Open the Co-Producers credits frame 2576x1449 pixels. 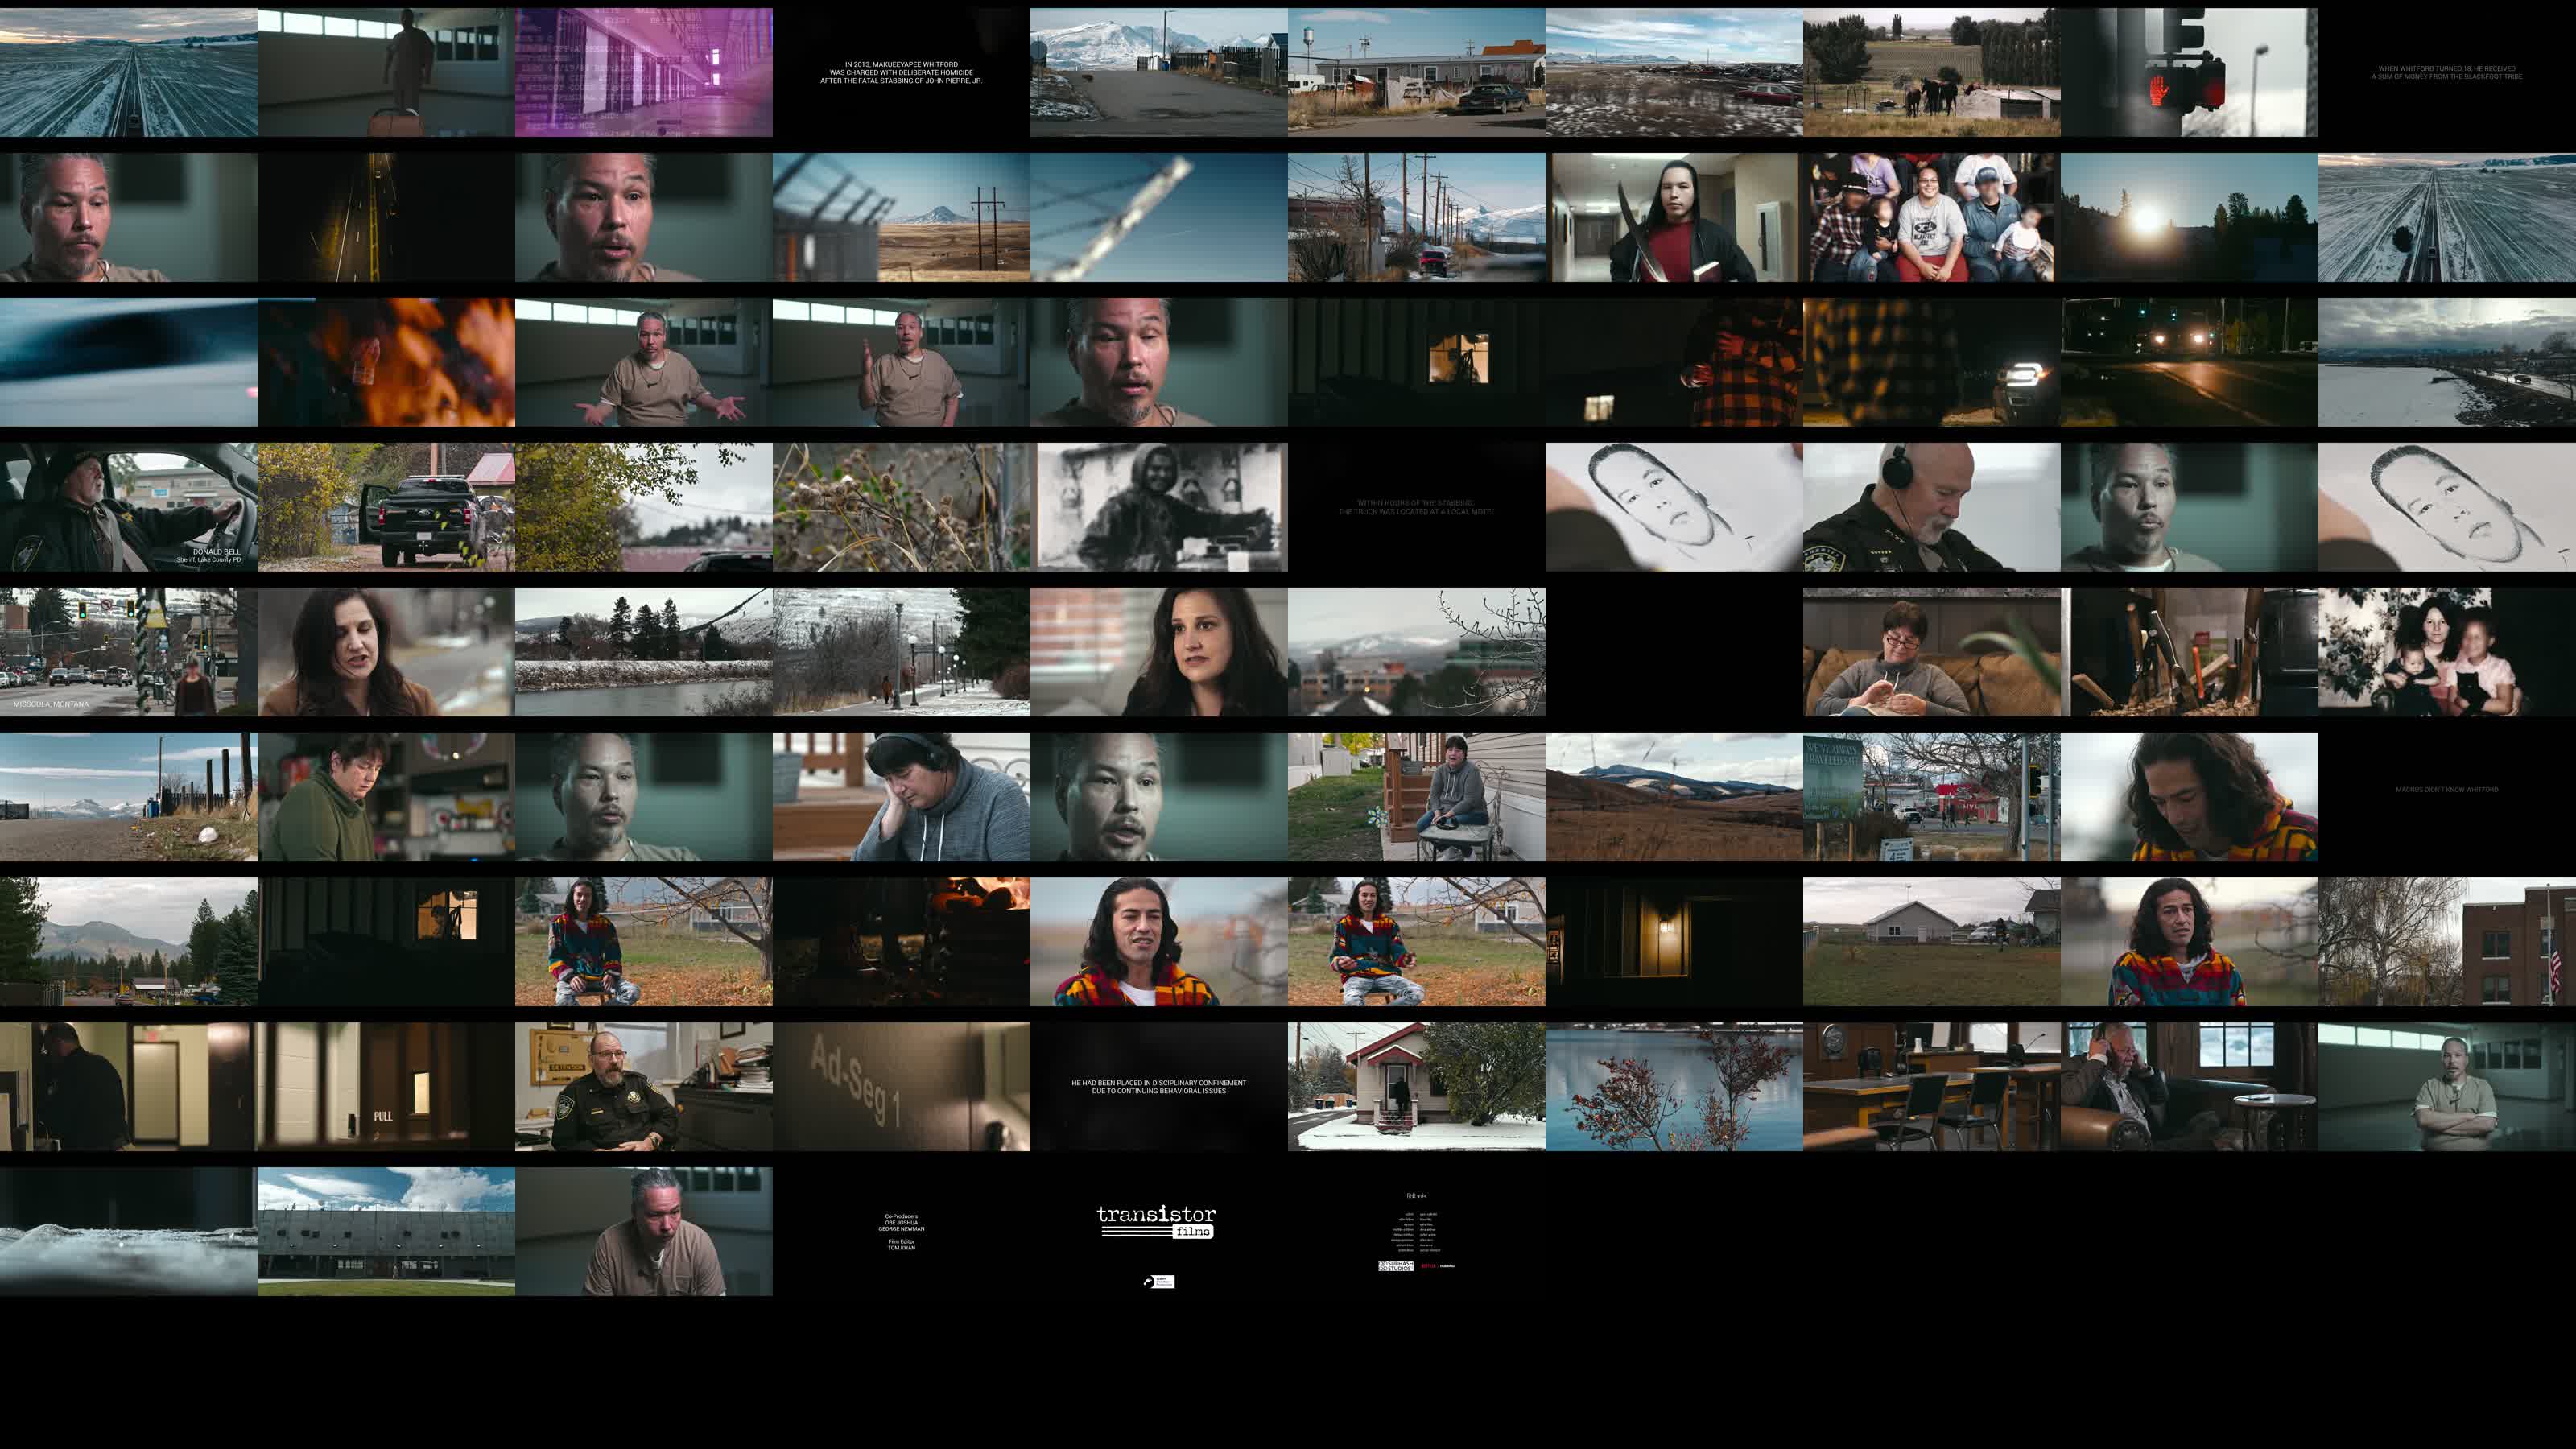(900, 1231)
